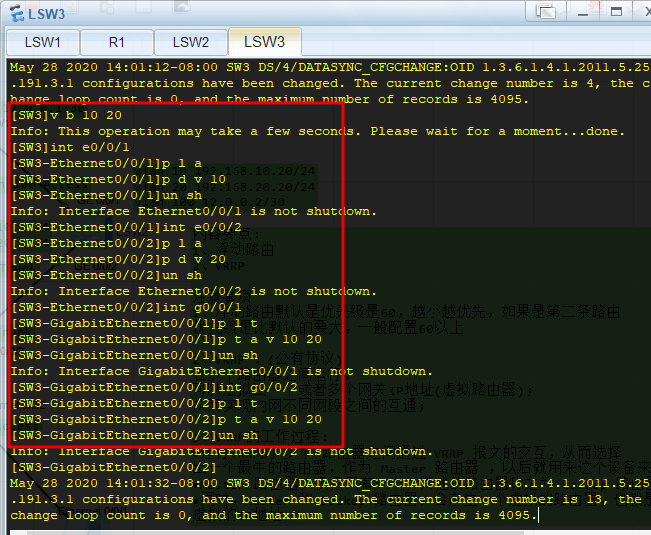651x535 pixels.
Task: Click the 'Ethernet0/0/2]p d v 20' line
Action: pyautogui.click(x=118, y=259)
